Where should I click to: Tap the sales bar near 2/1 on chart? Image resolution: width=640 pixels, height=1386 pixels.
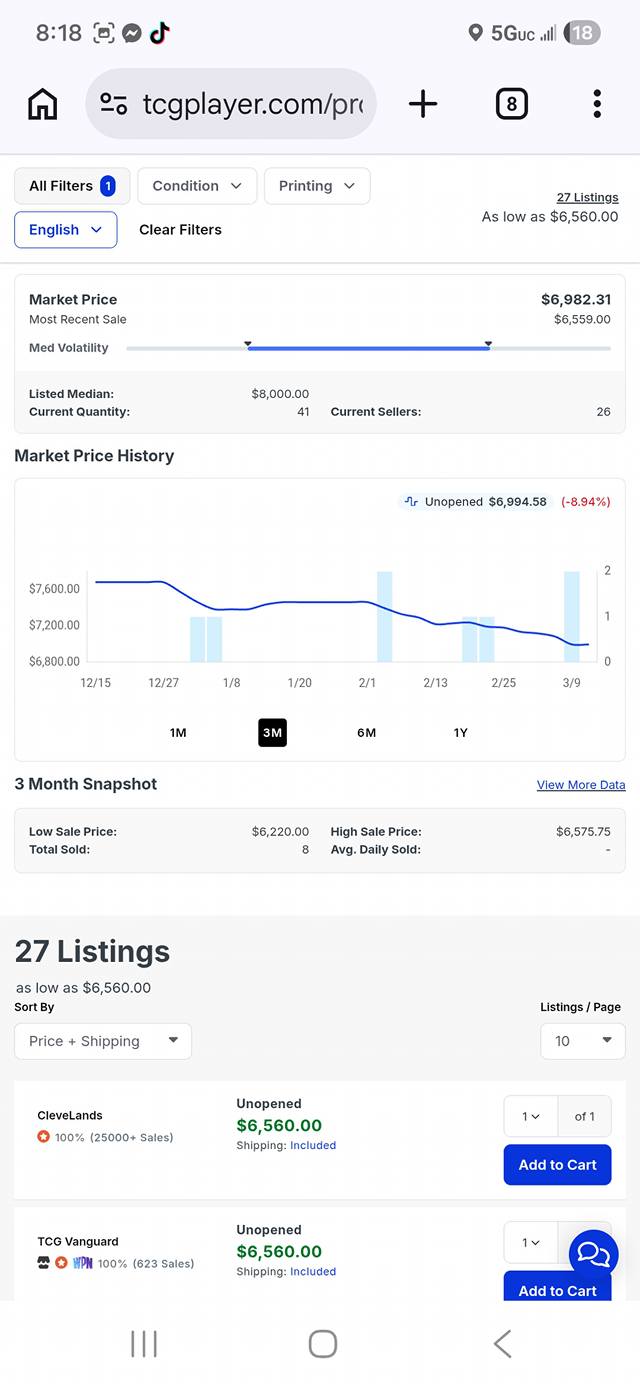tap(385, 616)
